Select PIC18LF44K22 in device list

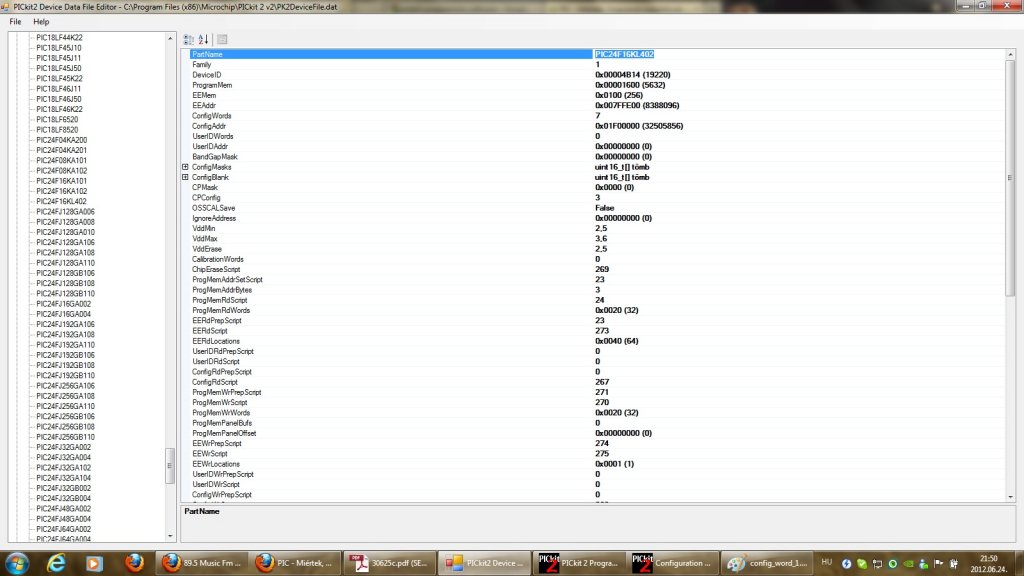(x=59, y=37)
